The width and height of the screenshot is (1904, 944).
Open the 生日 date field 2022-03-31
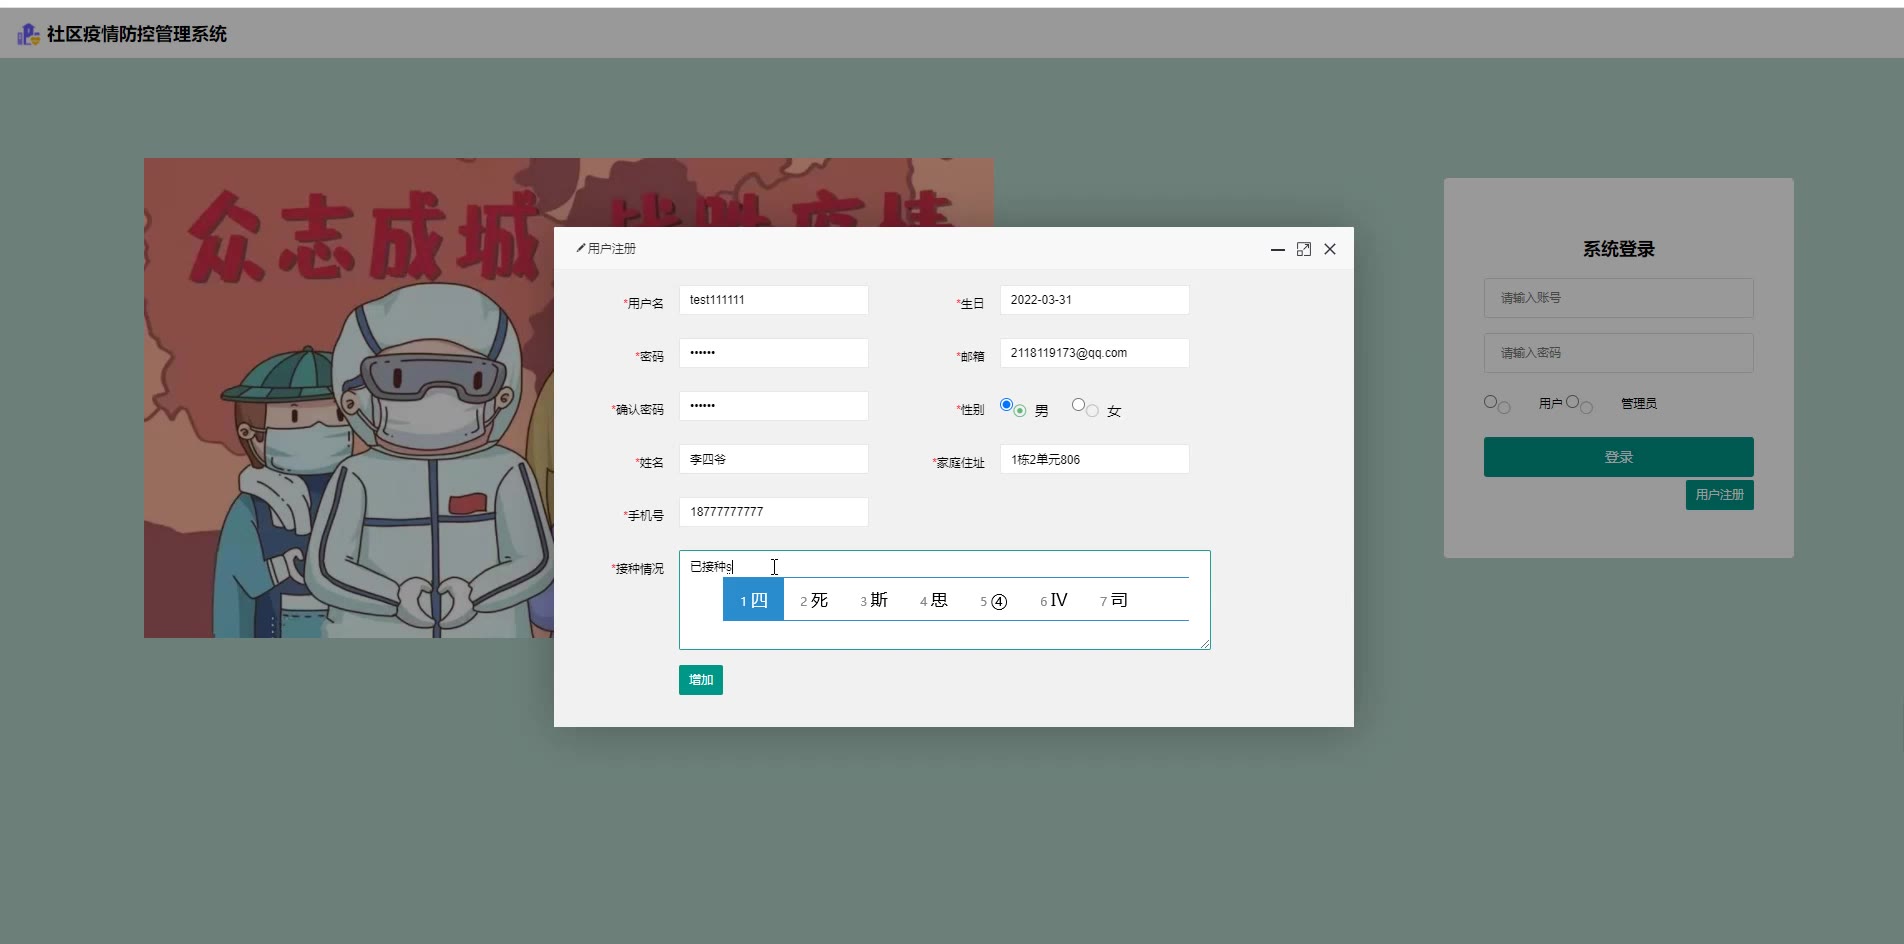pyautogui.click(x=1095, y=300)
